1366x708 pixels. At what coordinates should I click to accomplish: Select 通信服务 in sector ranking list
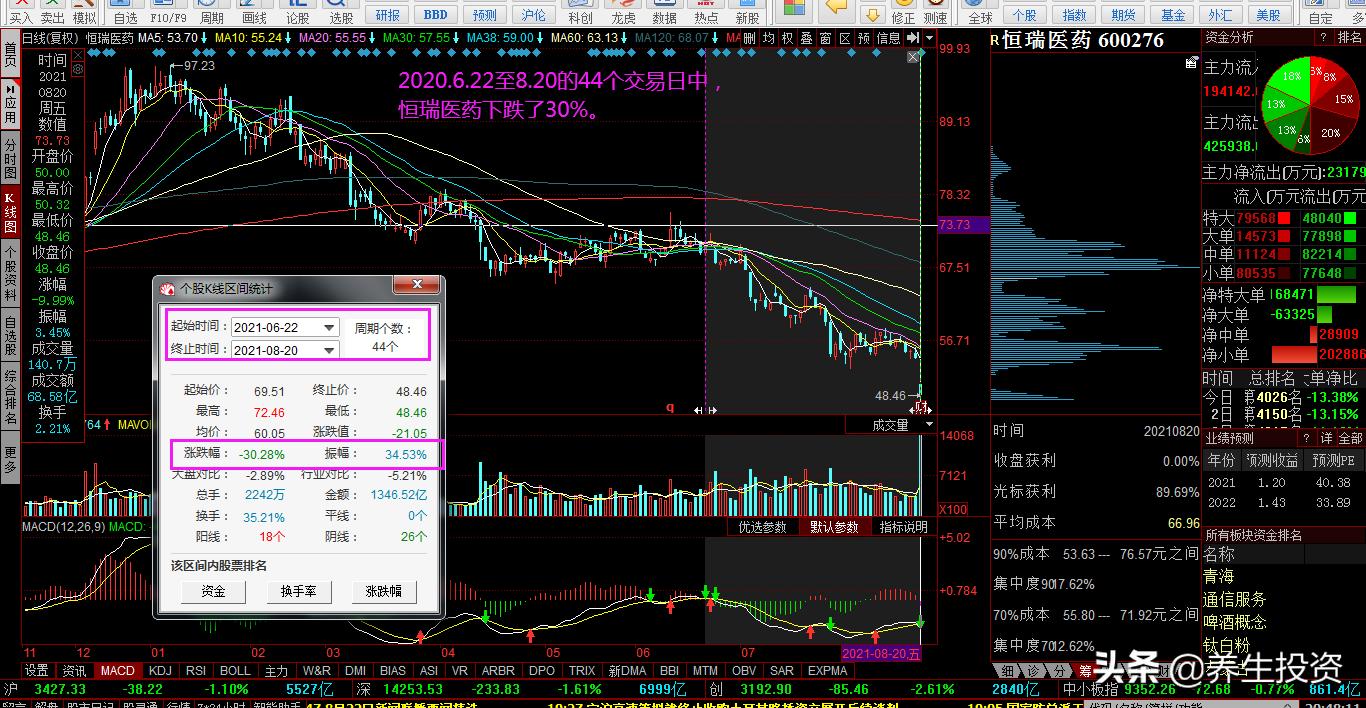tap(1234, 599)
